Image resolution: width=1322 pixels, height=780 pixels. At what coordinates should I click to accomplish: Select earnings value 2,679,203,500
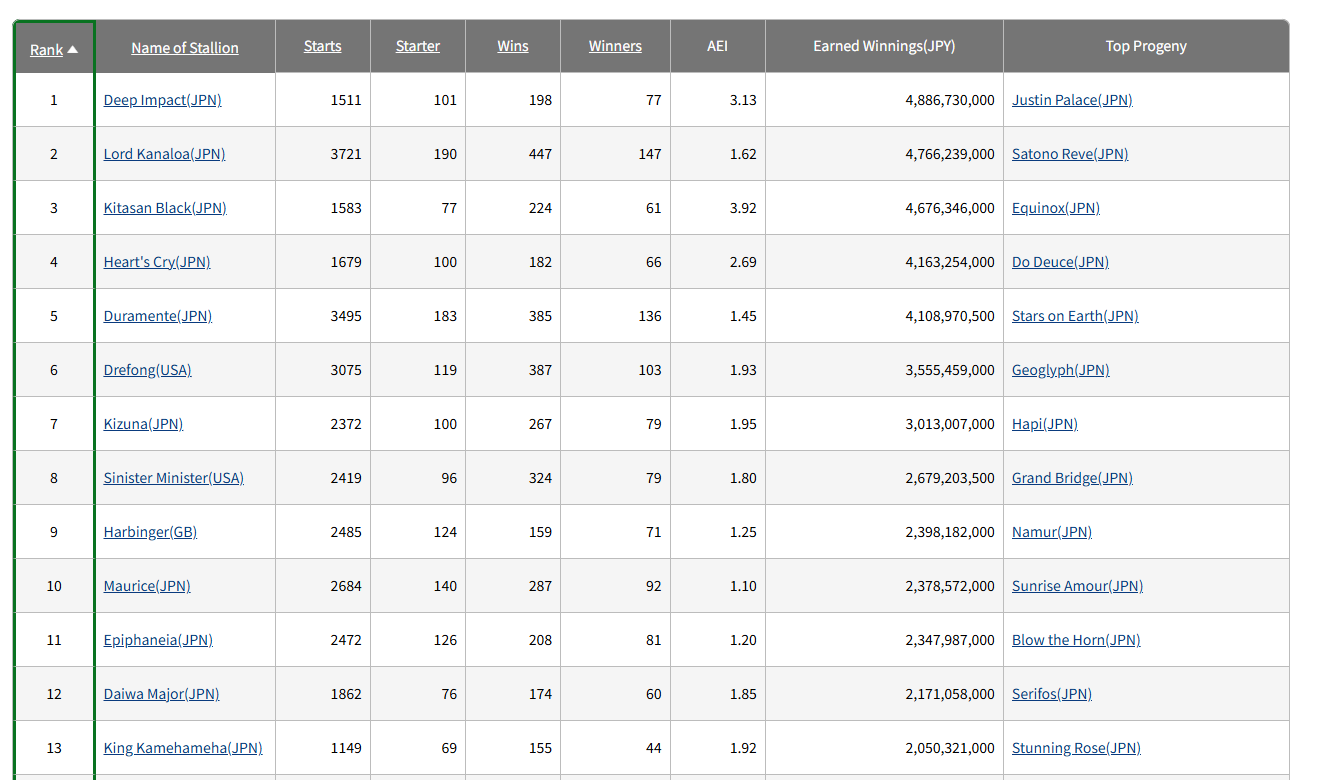(x=950, y=478)
